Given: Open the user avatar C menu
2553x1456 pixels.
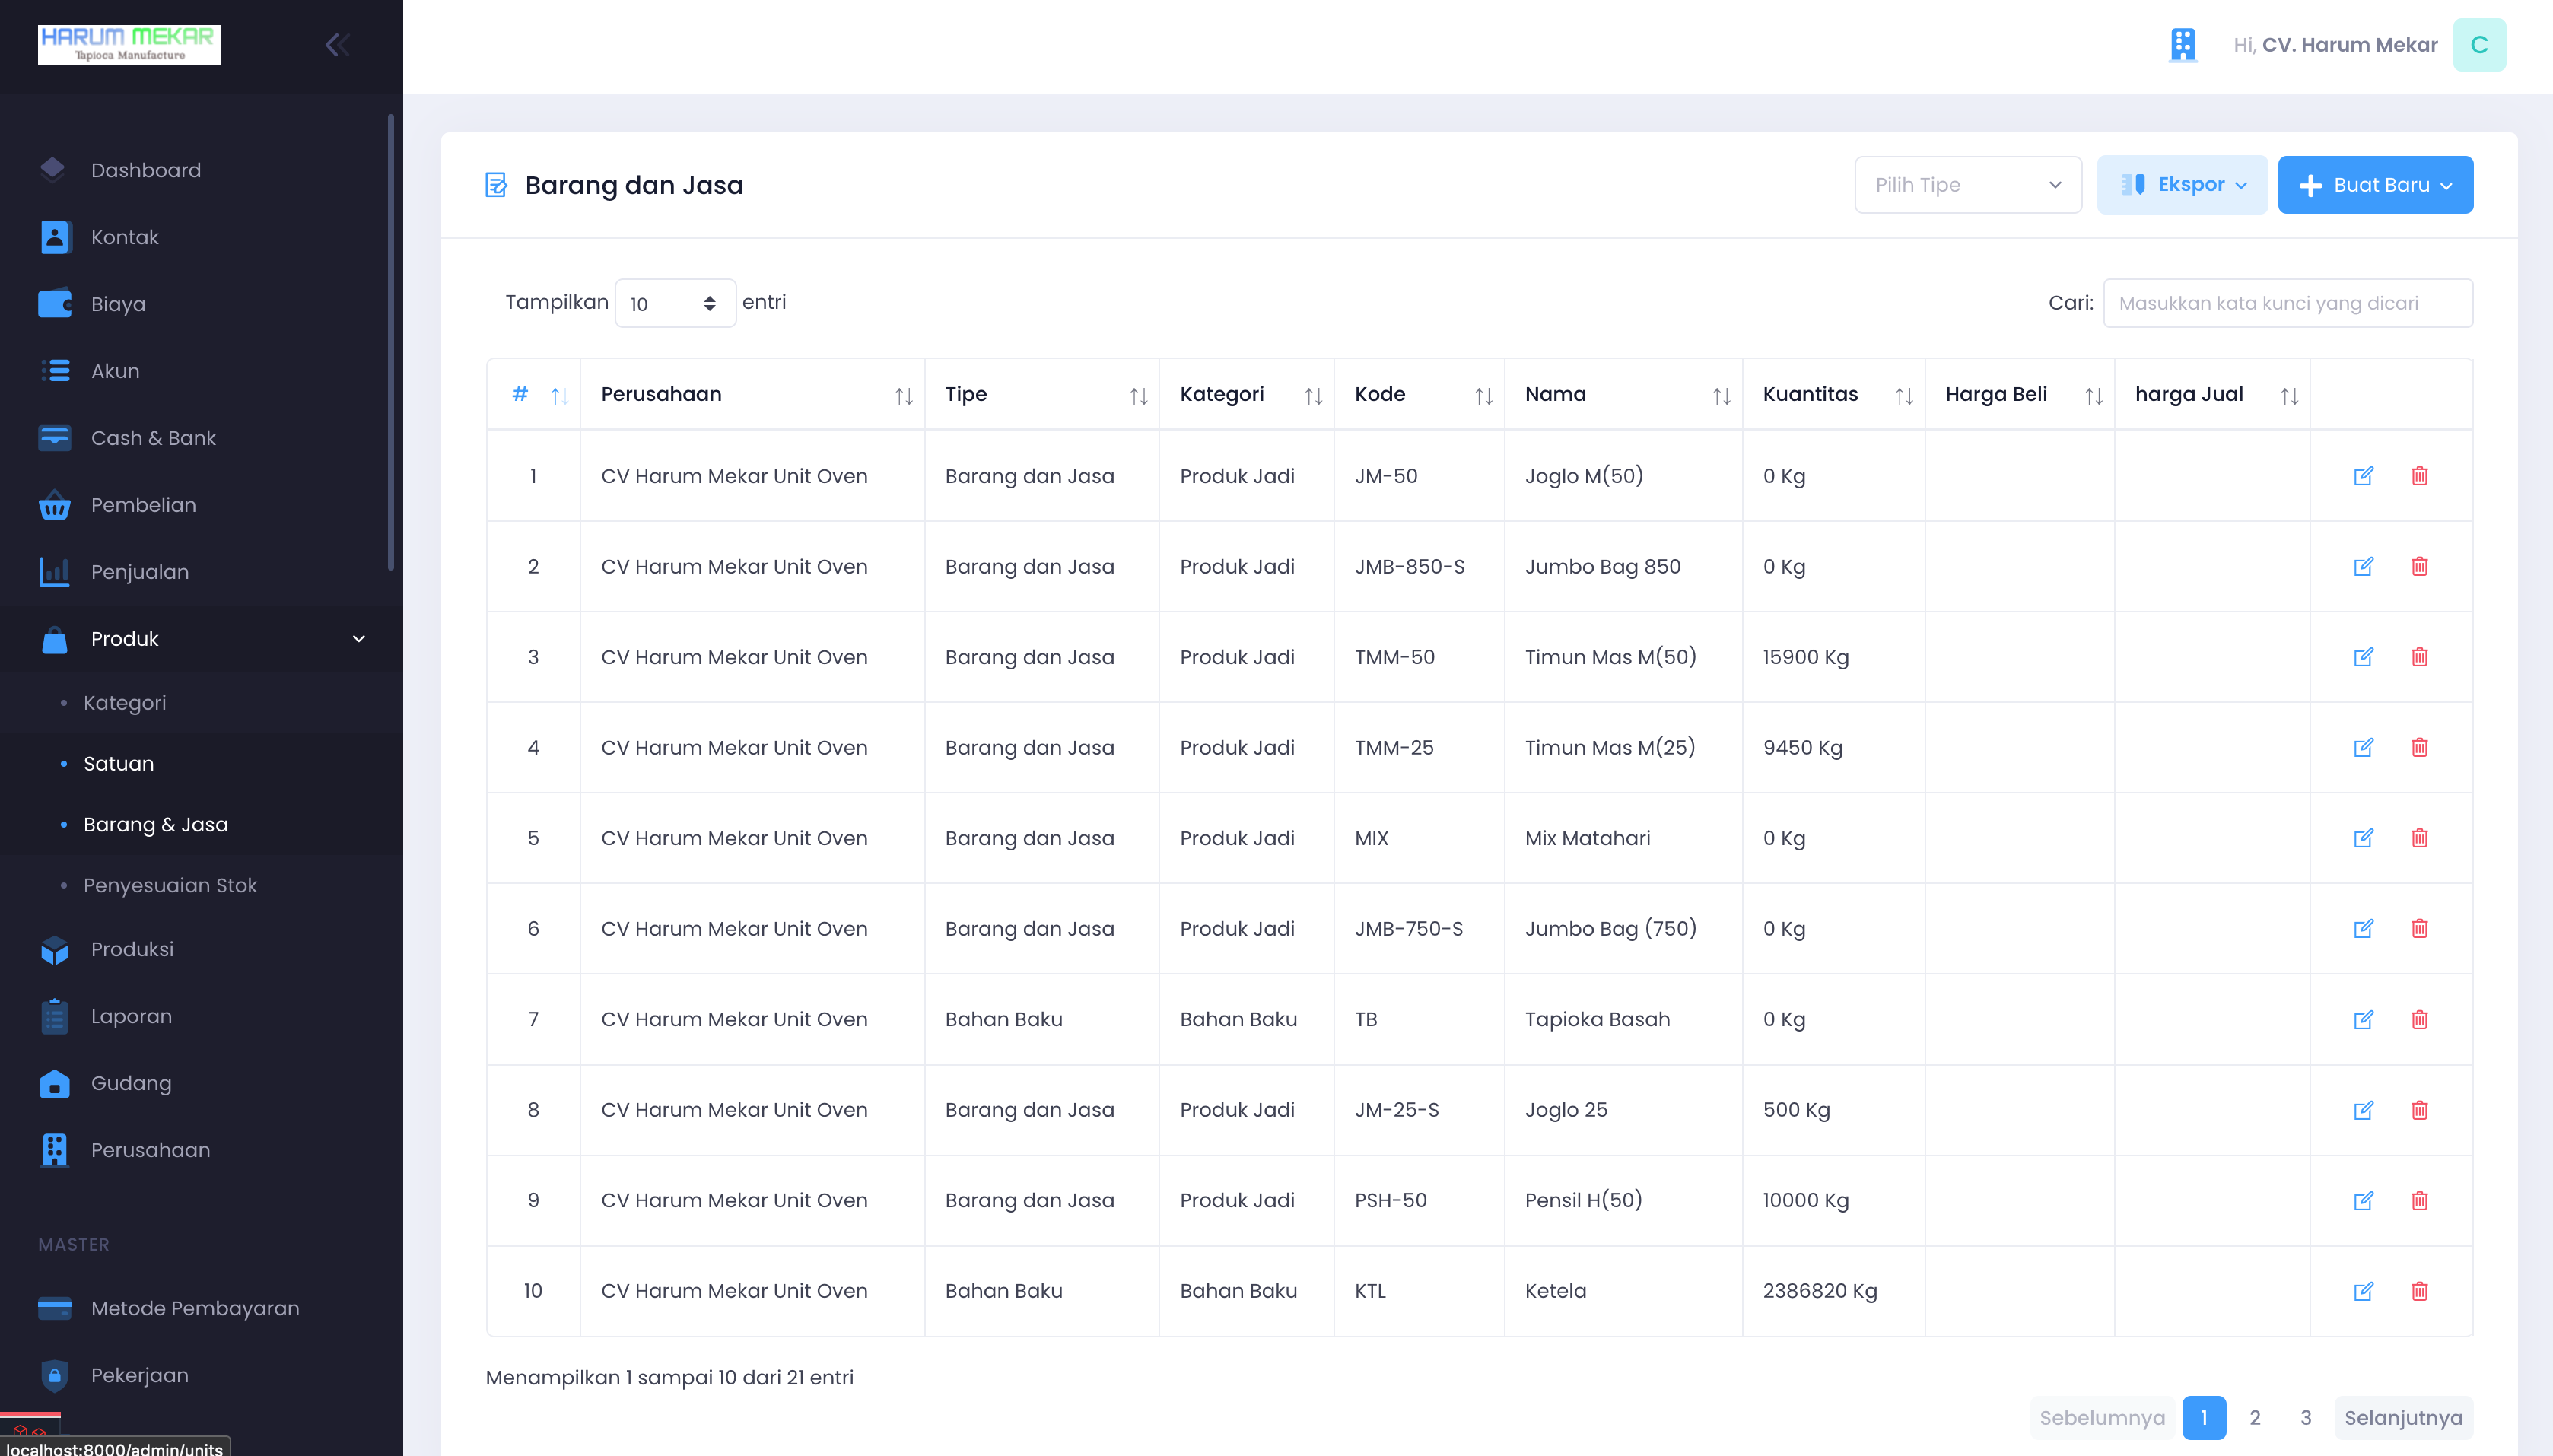Looking at the screenshot, I should click(x=2479, y=45).
